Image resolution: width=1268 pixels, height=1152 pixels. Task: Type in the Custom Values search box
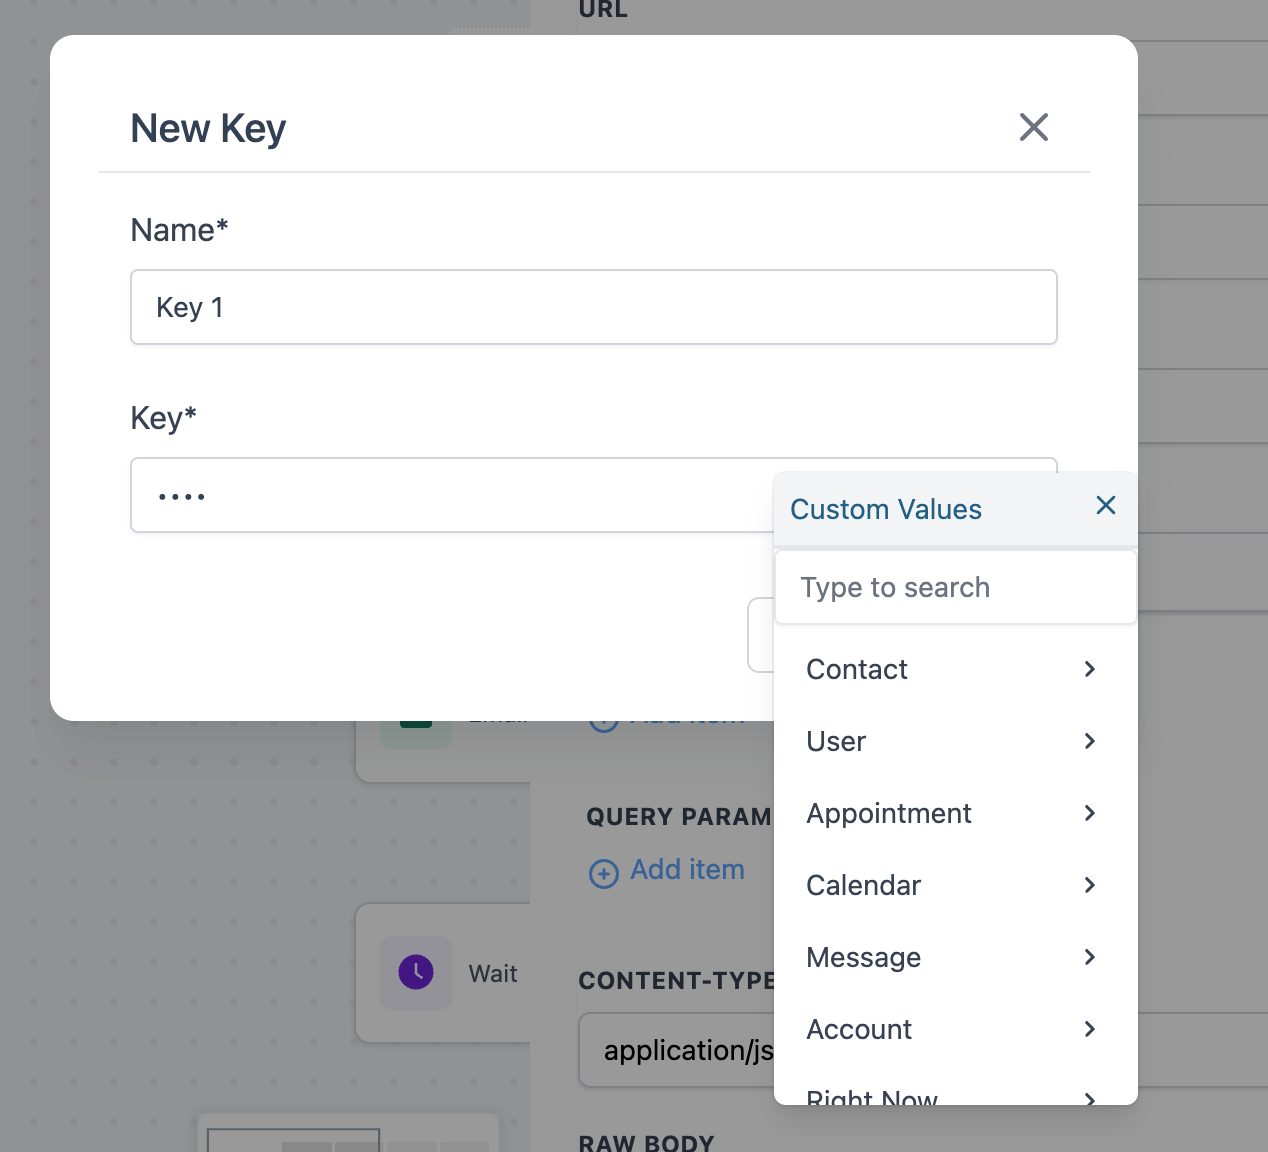point(955,587)
